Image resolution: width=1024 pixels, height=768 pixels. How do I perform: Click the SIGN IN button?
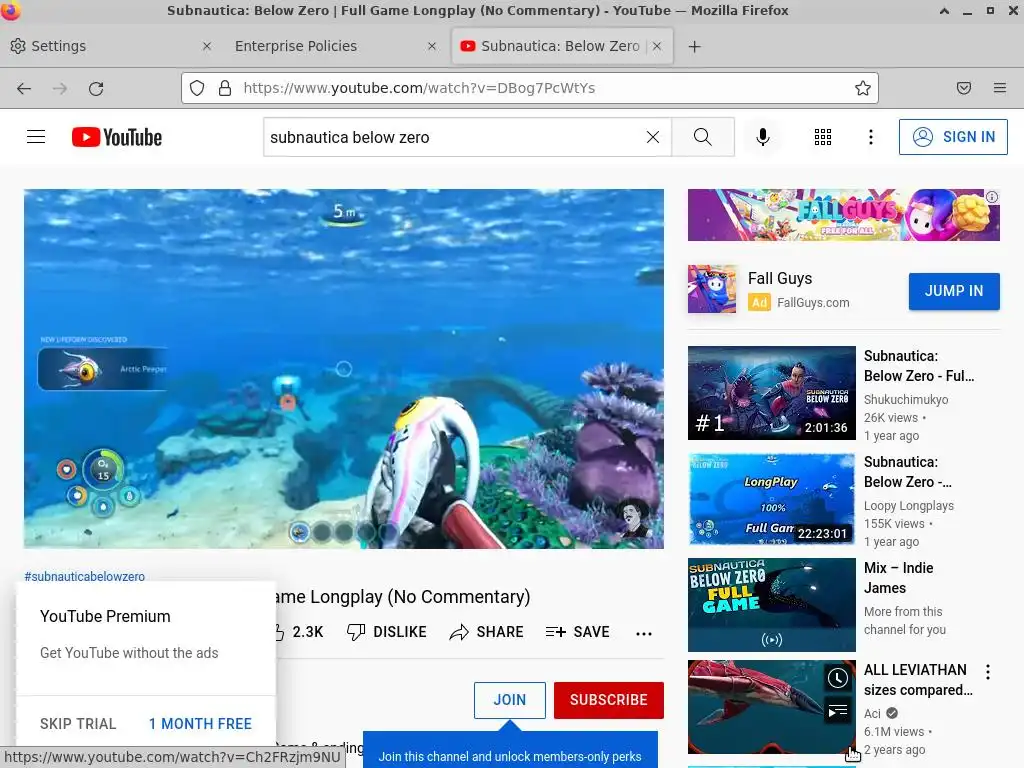pos(953,137)
